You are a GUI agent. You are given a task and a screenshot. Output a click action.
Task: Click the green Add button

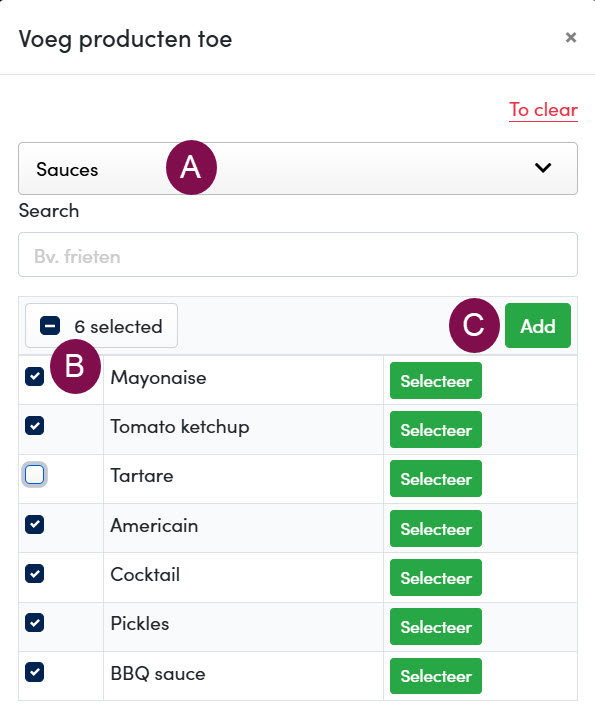point(538,326)
